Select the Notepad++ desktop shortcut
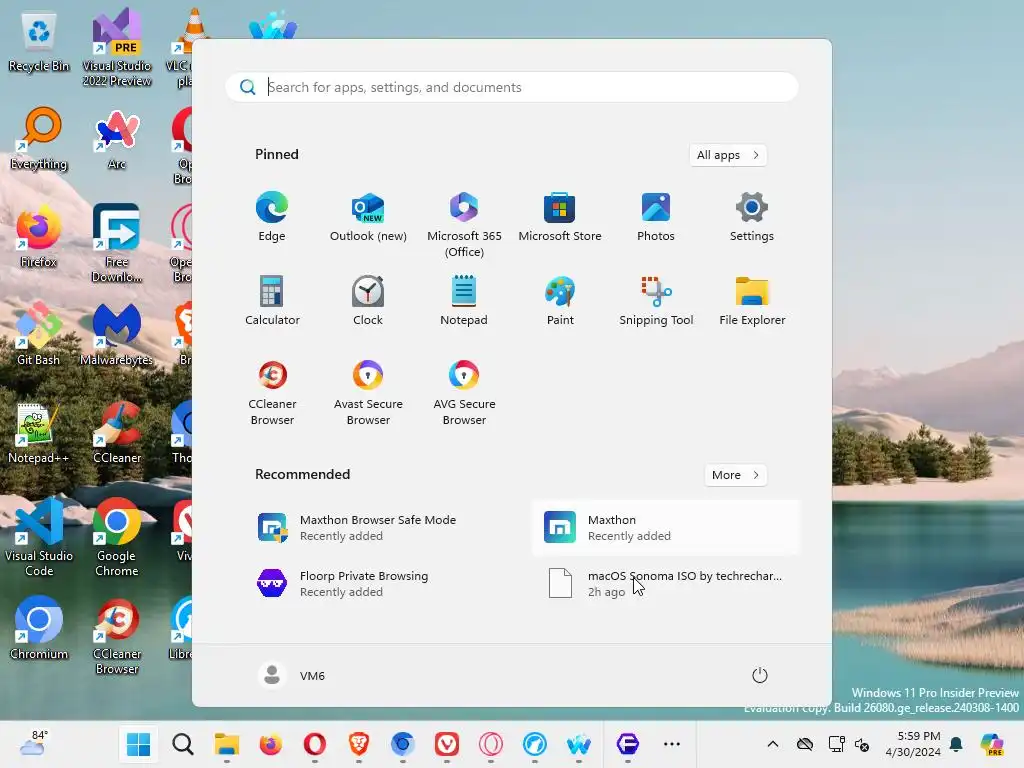Viewport: 1024px width, 768px height. 39,433
